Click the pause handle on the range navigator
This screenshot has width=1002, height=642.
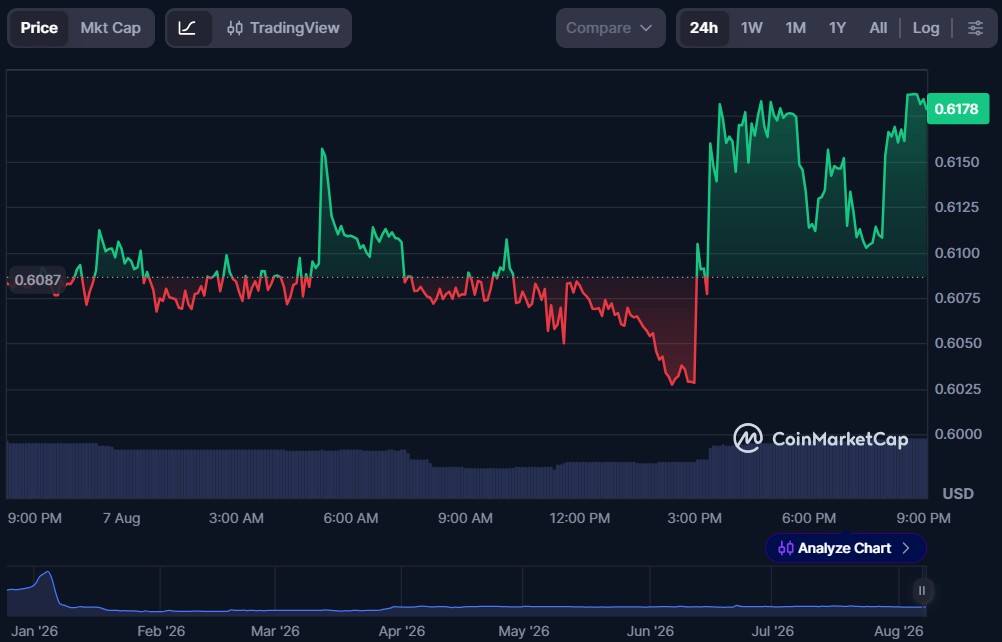coord(921,590)
